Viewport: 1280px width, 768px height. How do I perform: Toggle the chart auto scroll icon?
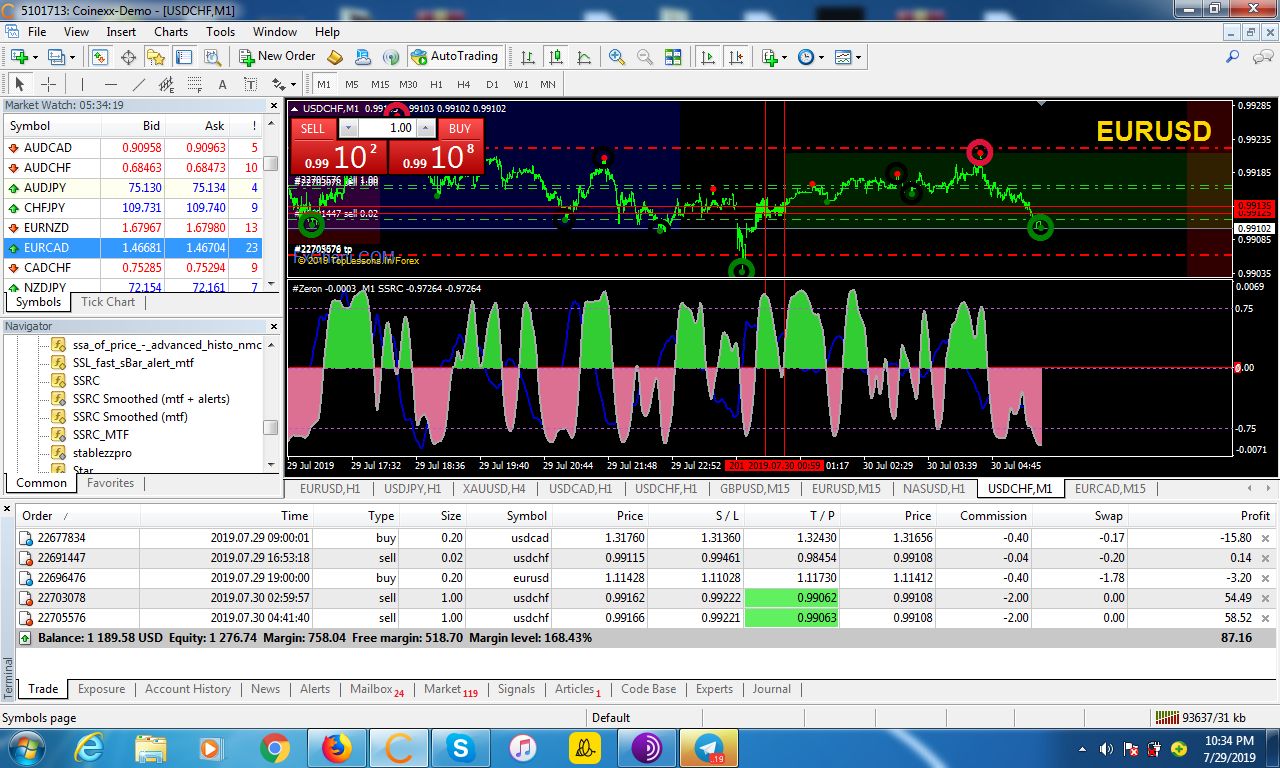[708, 57]
